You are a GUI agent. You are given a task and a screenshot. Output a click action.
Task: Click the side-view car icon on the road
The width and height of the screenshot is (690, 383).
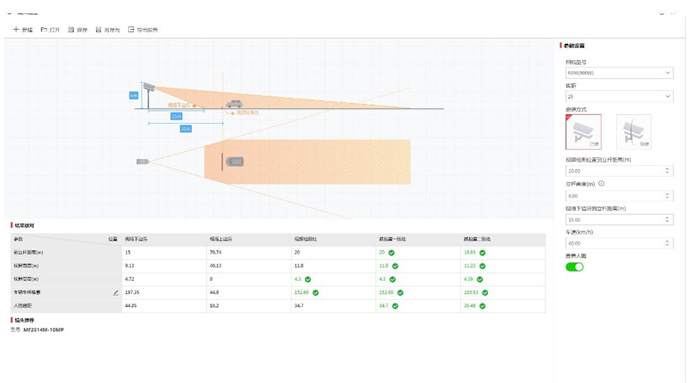point(234,104)
